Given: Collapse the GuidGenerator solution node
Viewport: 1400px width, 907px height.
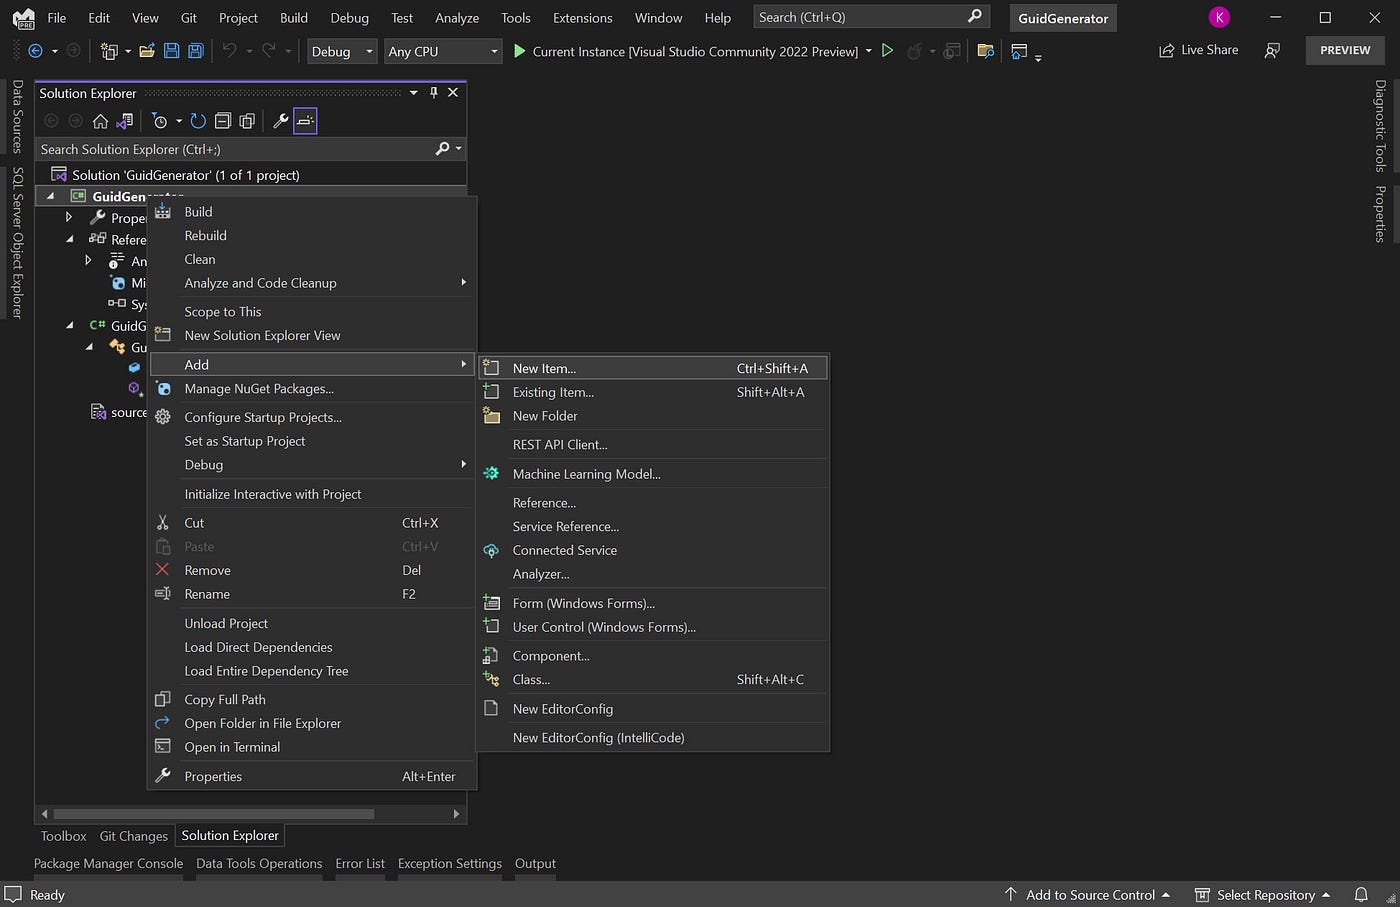Looking at the screenshot, I should [x=51, y=196].
